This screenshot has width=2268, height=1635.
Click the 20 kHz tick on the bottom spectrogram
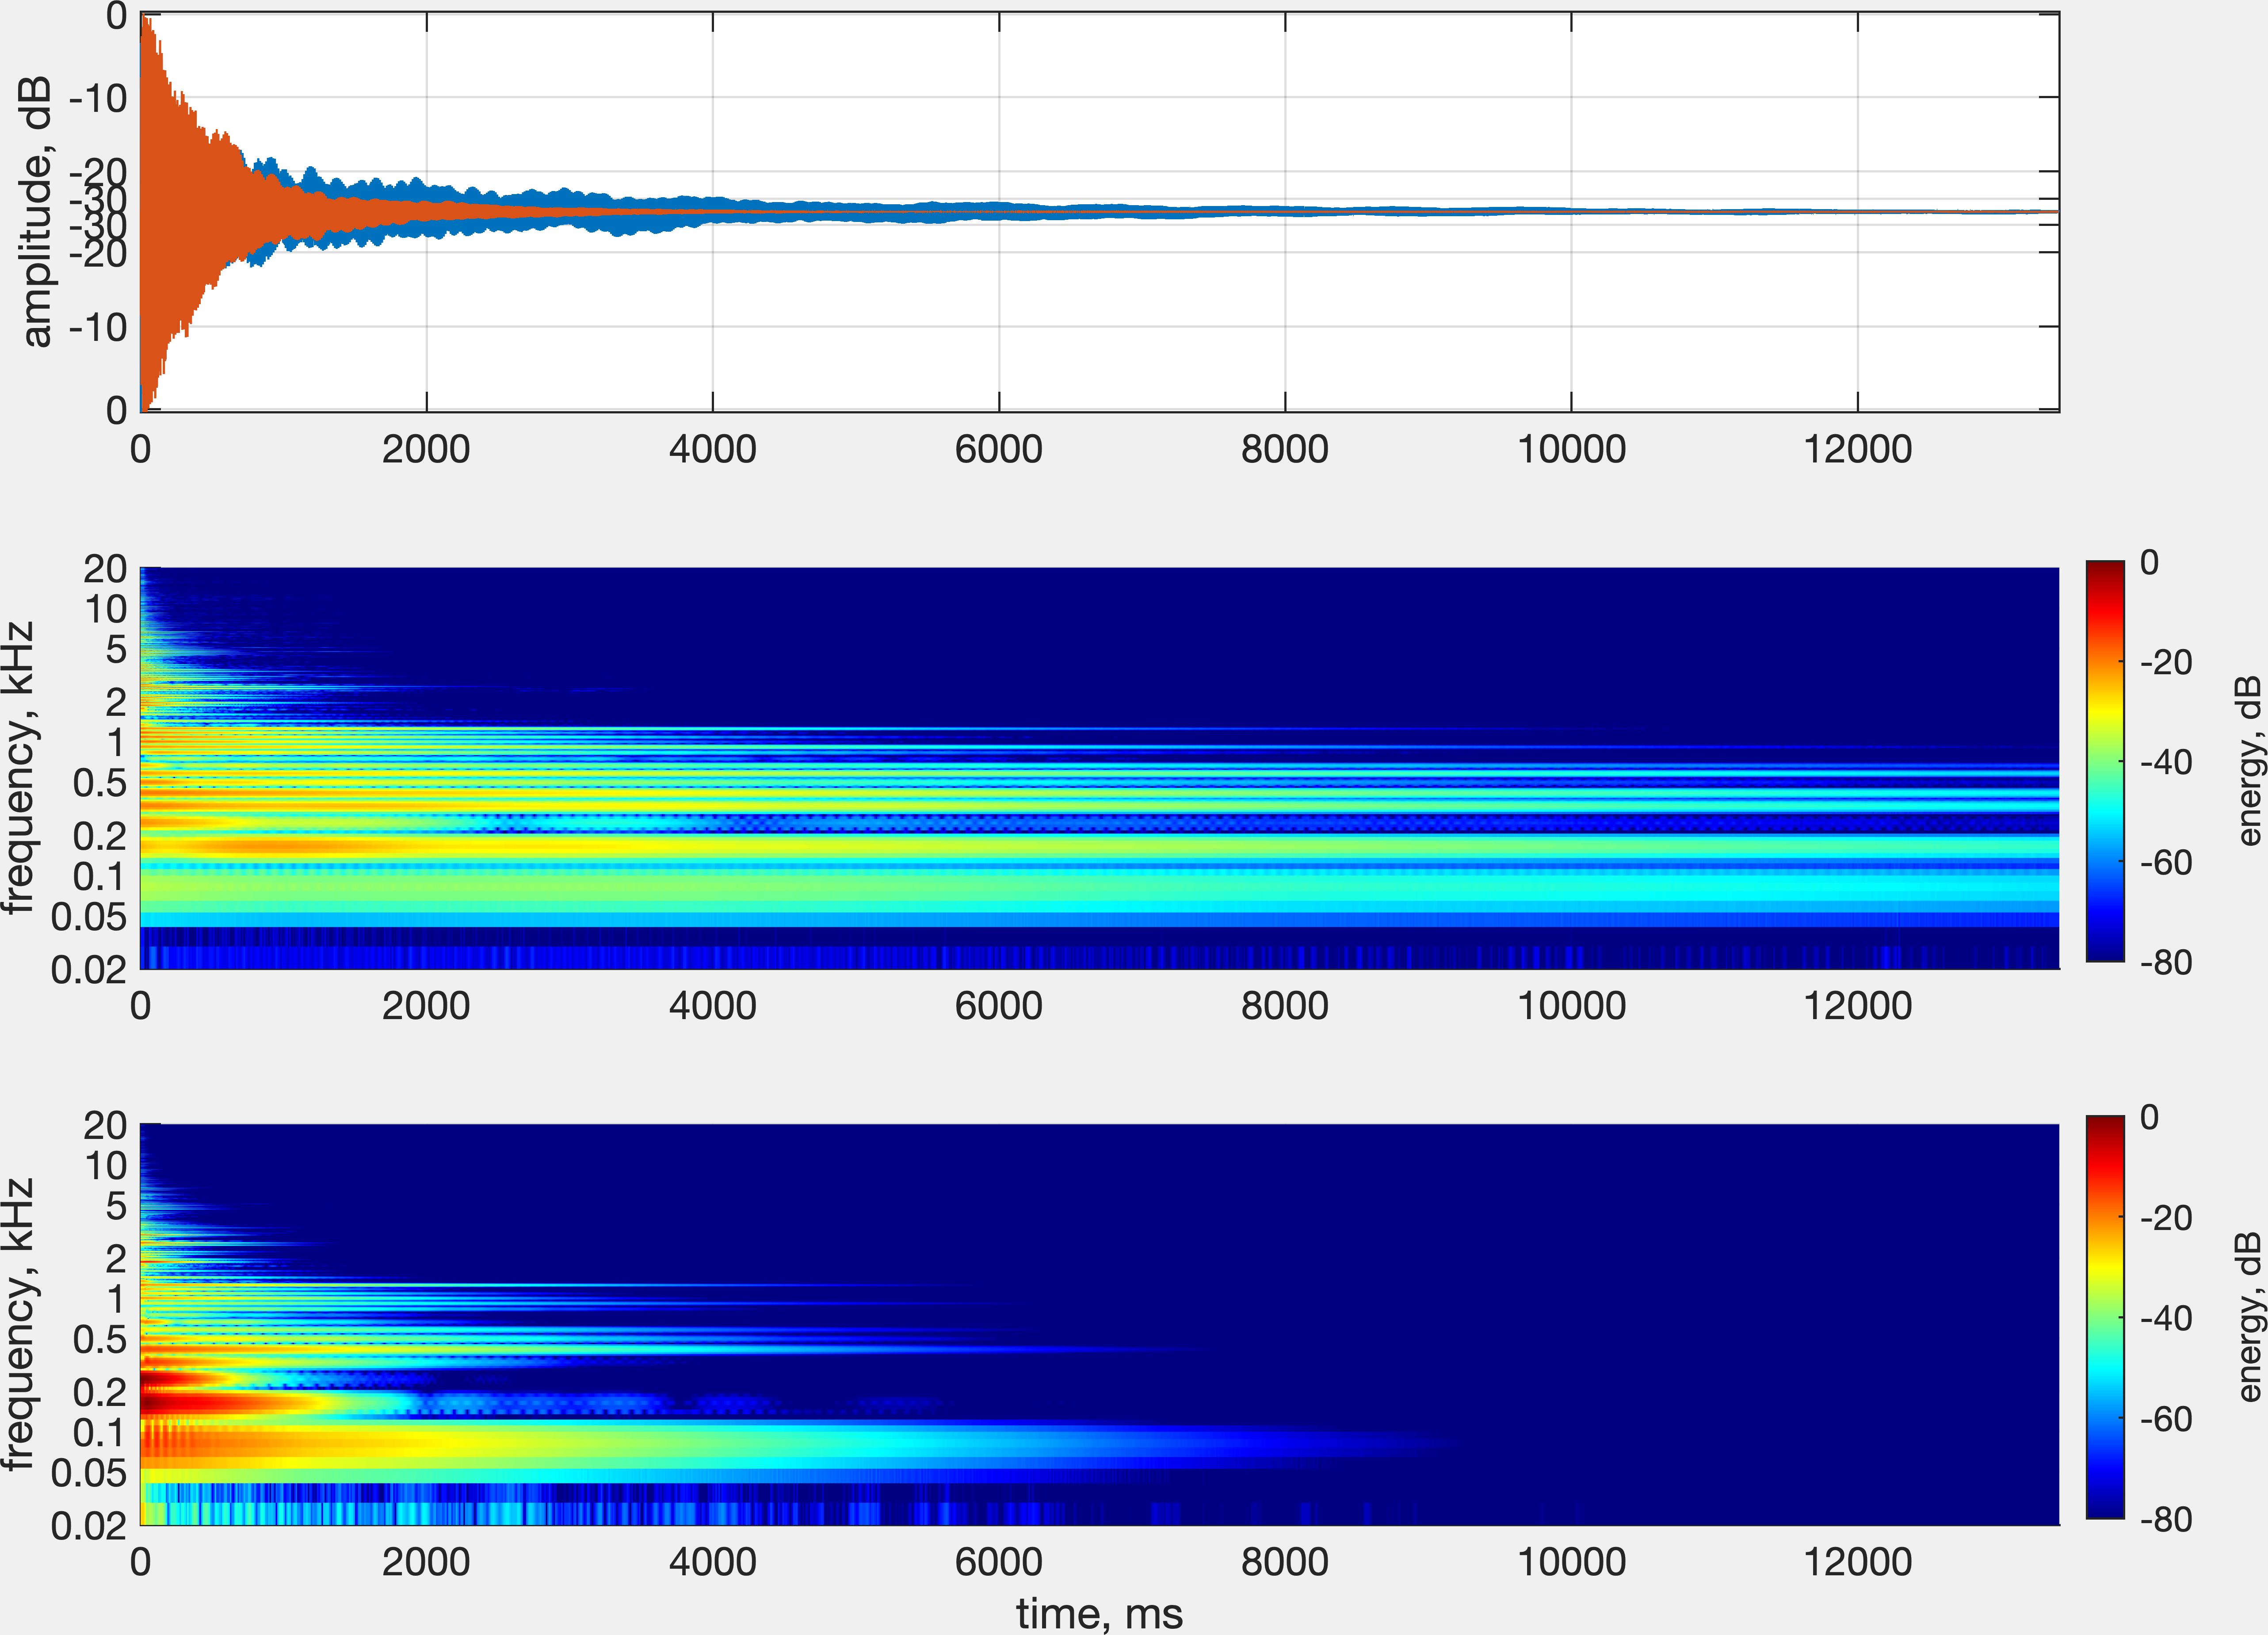[105, 1126]
